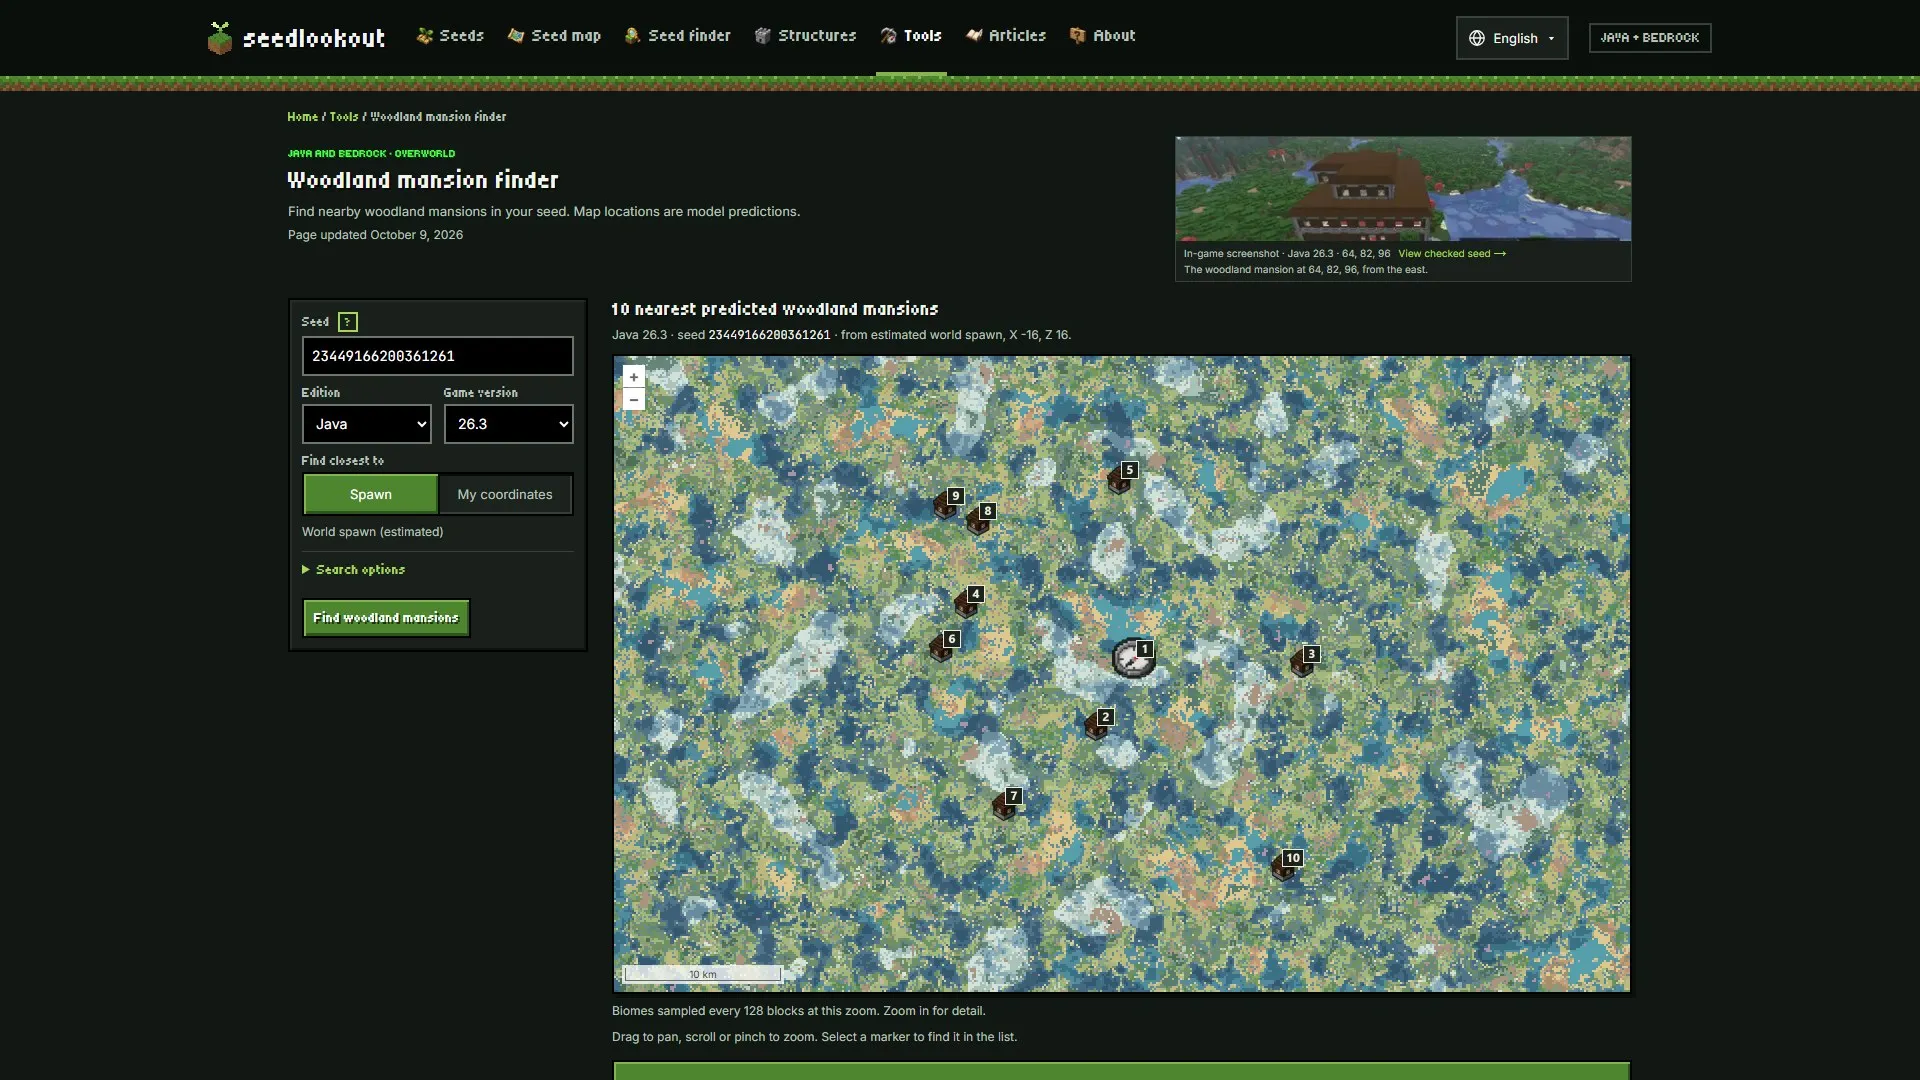Click the seedlookout wordmark text
Image resolution: width=1920 pixels, height=1080 pixels.
click(x=314, y=38)
